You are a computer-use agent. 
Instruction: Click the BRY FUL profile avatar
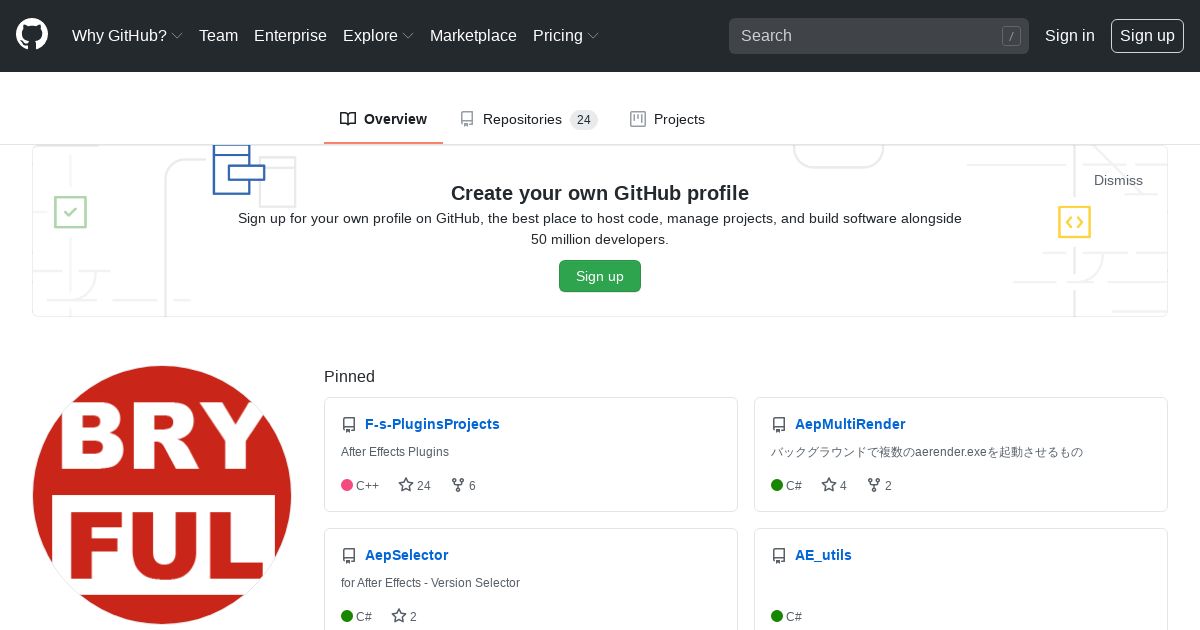[162, 495]
